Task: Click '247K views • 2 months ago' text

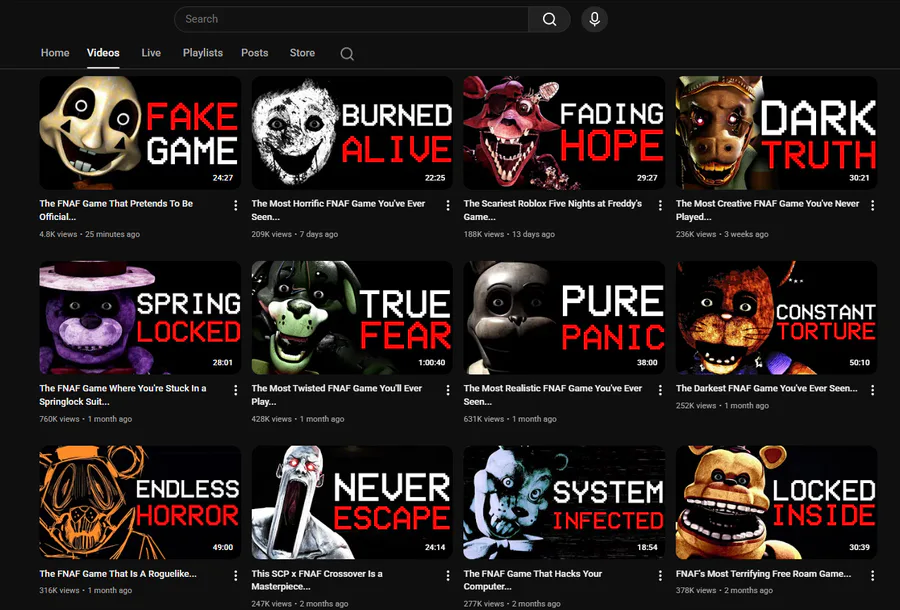Action: pos(300,604)
